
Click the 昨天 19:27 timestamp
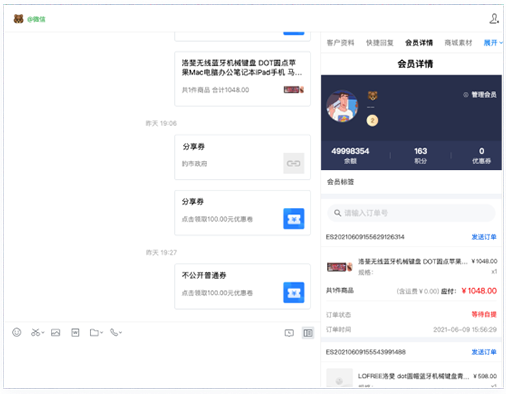tap(161, 252)
